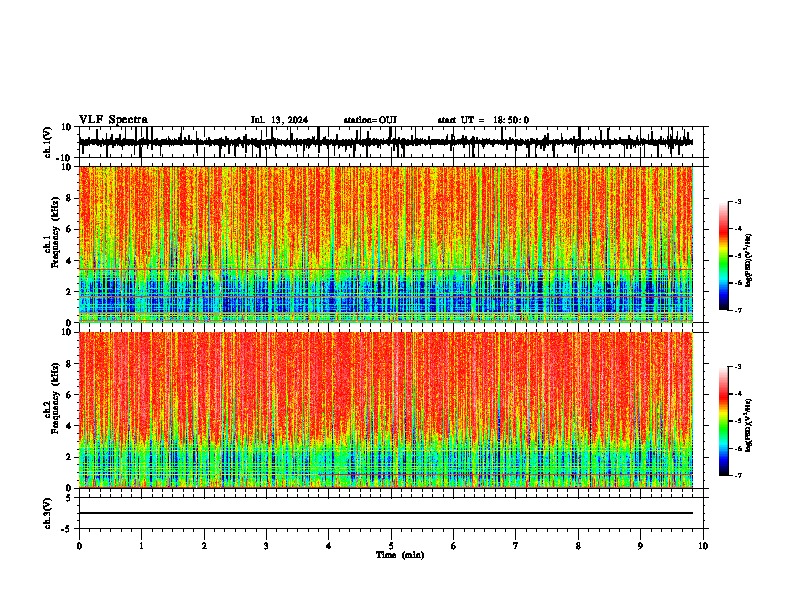
Task: Click the "station=OUI" header label
Action: pos(370,120)
